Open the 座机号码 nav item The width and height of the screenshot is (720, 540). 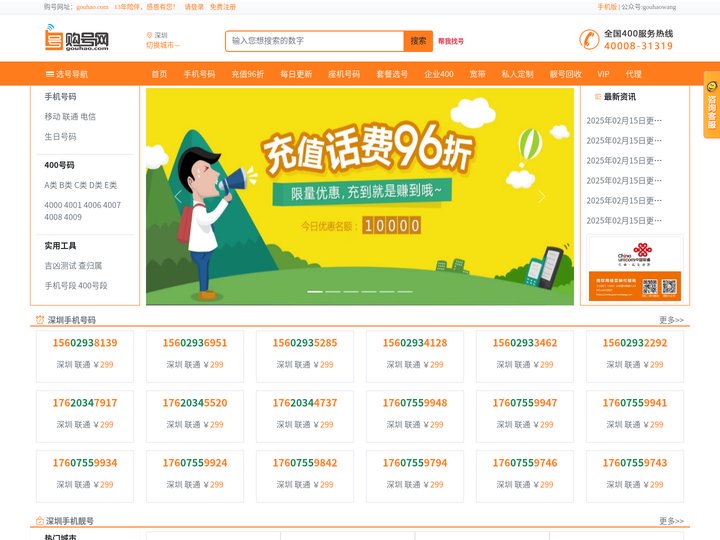(344, 74)
